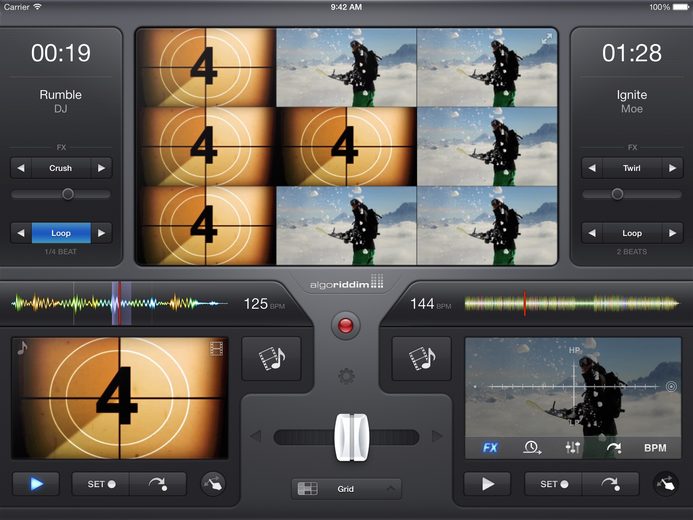Tap the Wi-Fi icon in status bar
693x520 pixels.
coord(38,7)
